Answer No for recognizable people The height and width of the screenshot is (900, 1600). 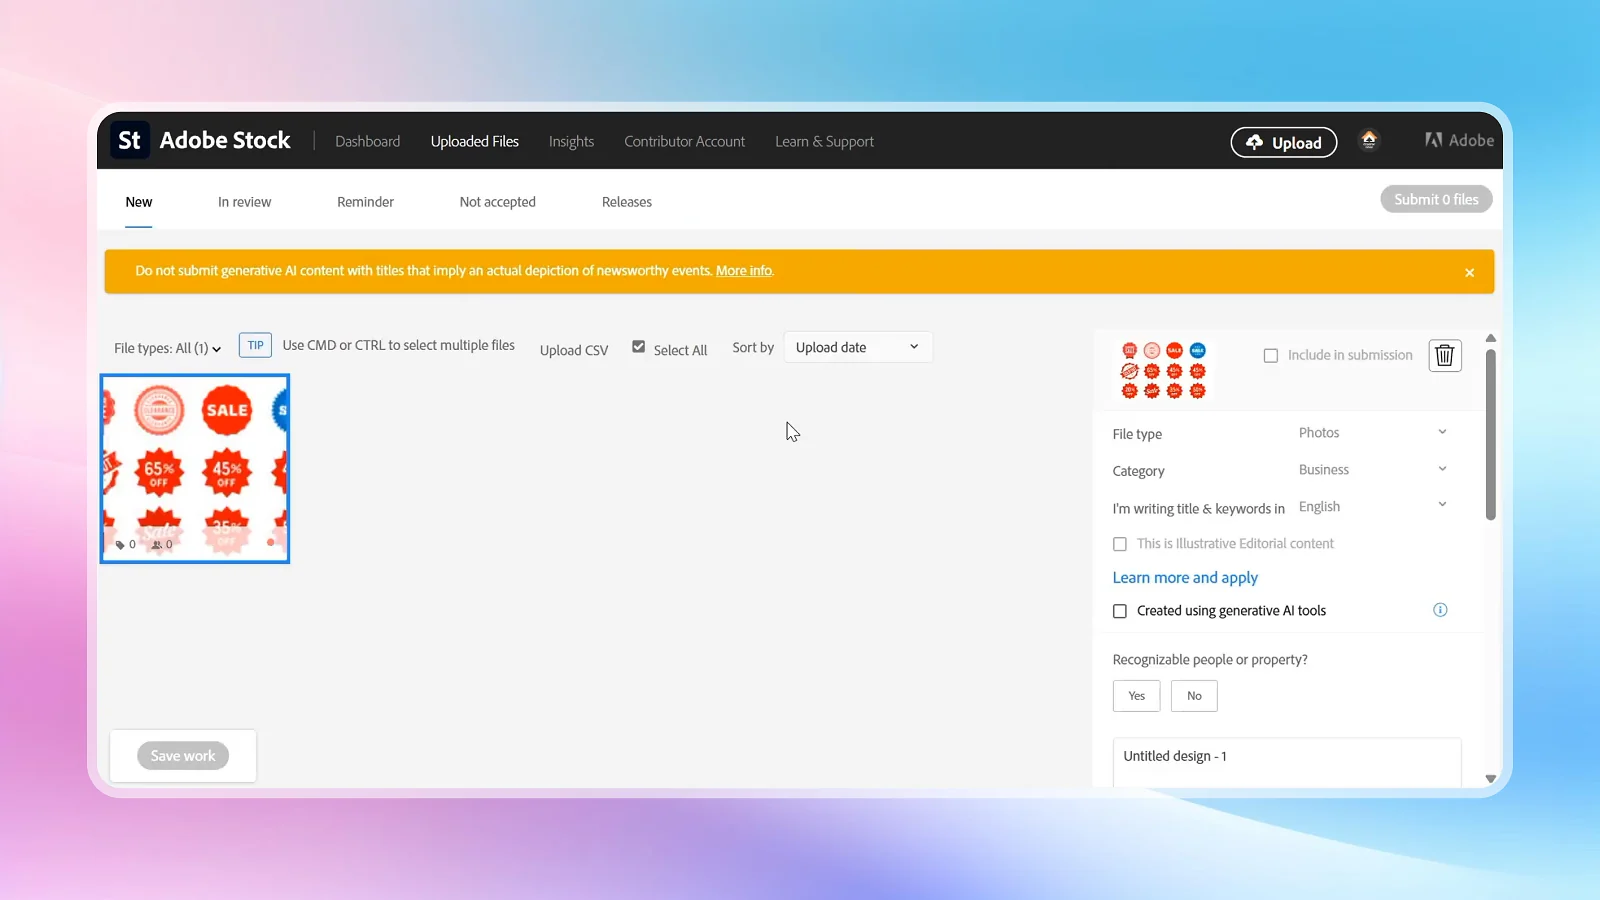coord(1194,696)
